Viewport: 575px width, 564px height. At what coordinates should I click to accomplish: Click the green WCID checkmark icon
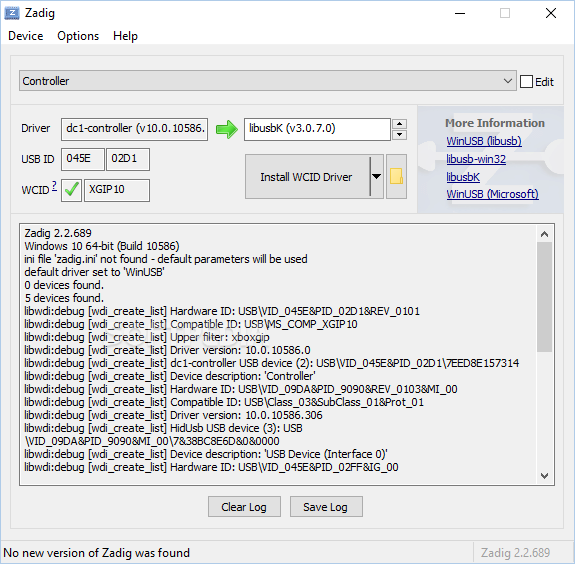click(72, 190)
